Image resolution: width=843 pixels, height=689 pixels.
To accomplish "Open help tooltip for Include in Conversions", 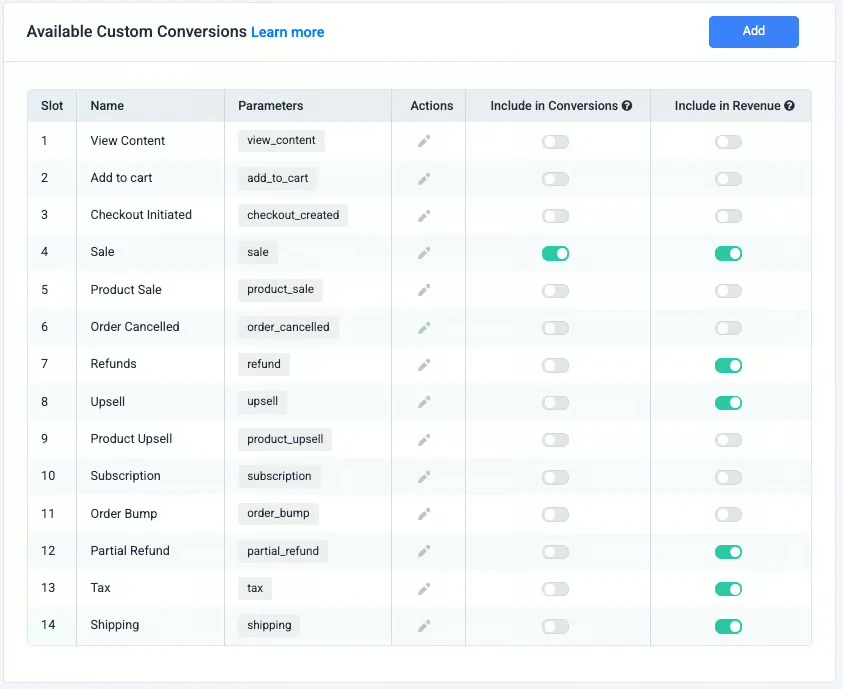I will pyautogui.click(x=627, y=106).
